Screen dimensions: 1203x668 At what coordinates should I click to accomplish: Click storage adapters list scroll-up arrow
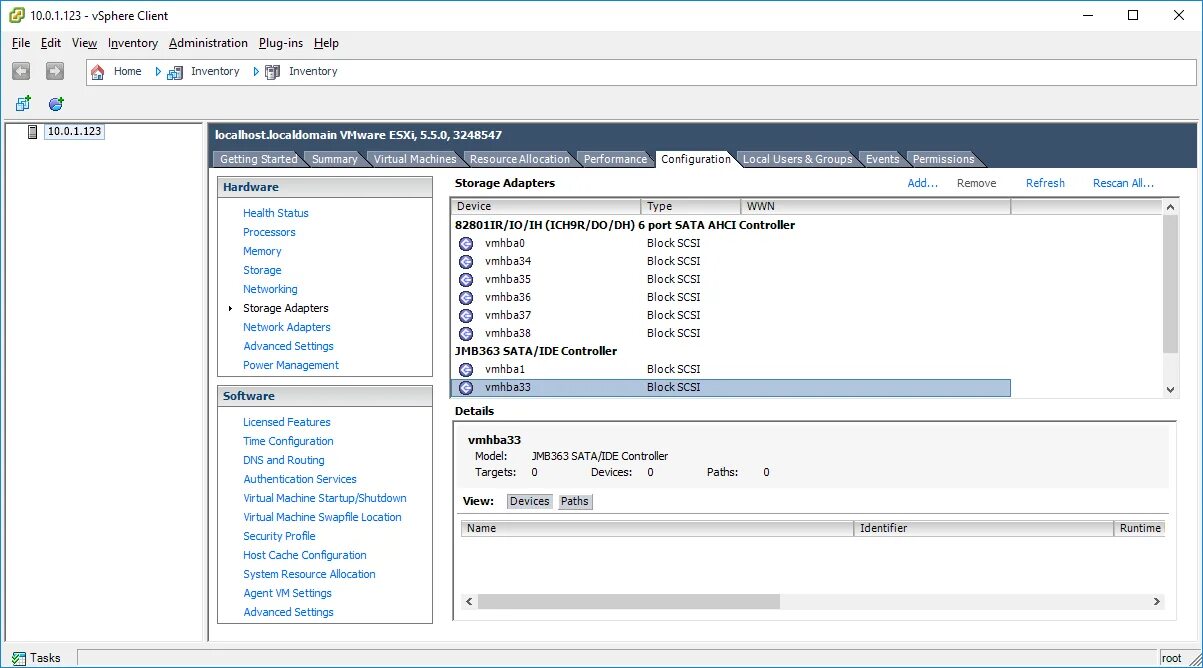pyautogui.click(x=1171, y=206)
